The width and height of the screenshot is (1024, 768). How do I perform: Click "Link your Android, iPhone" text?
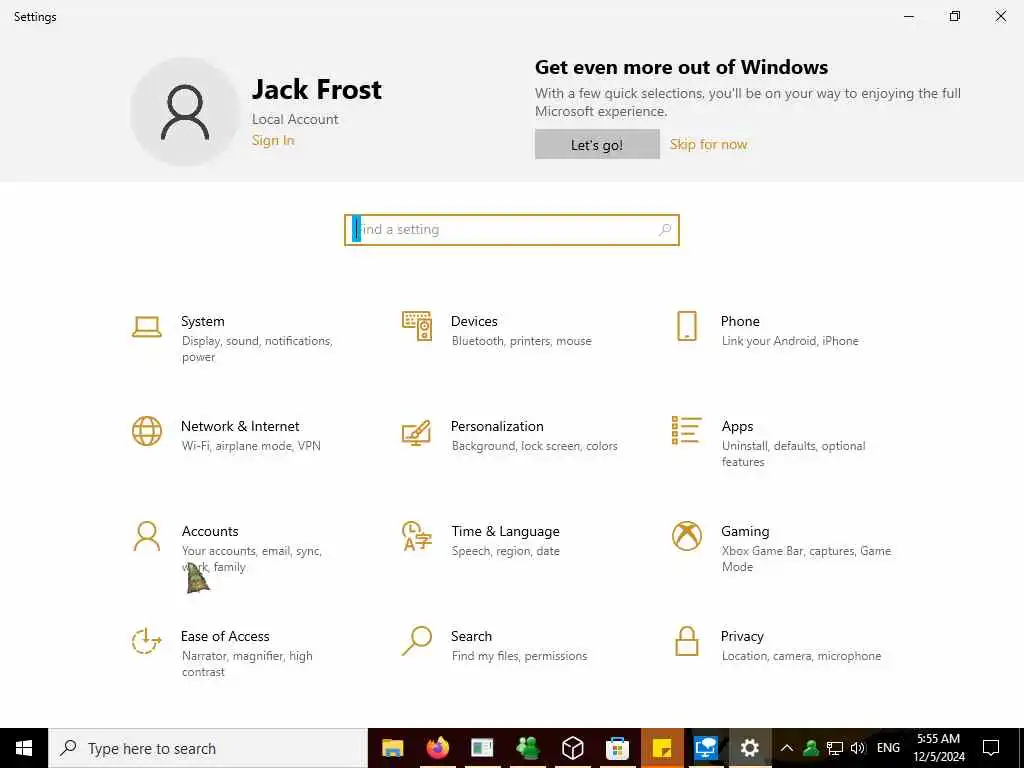coord(790,341)
